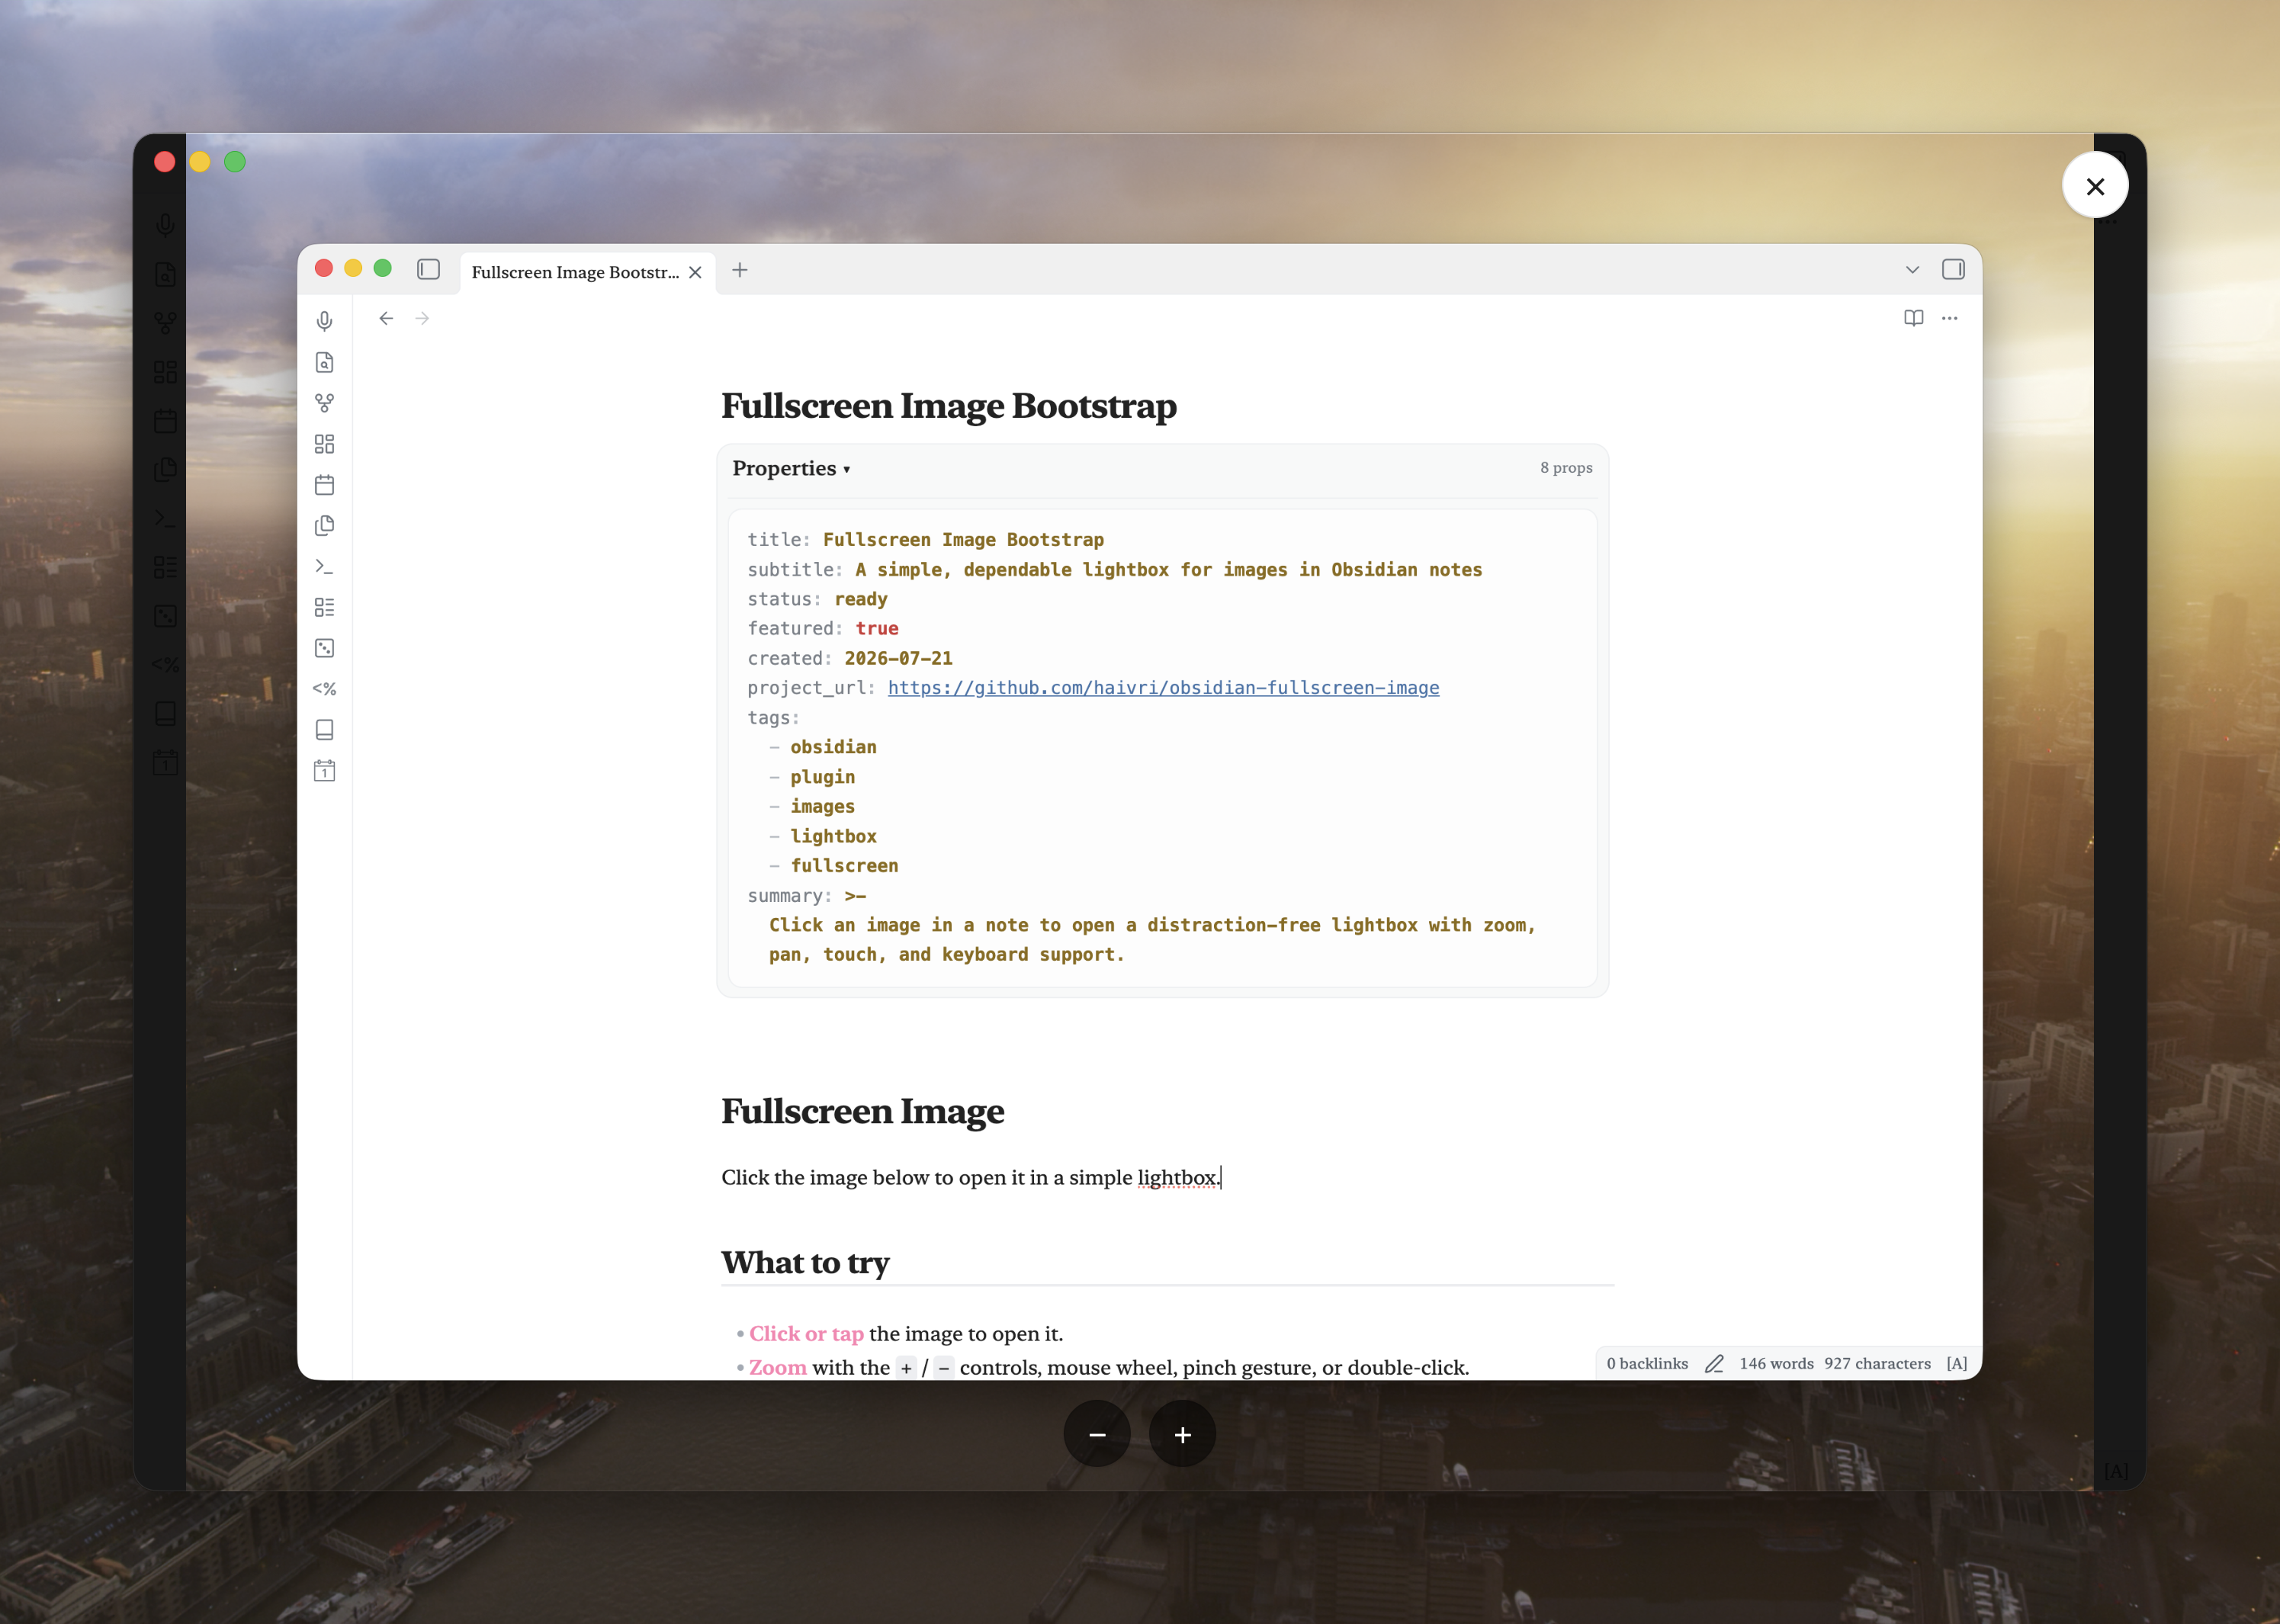Click the 'Fullscreen Image' section heading

point(863,1111)
